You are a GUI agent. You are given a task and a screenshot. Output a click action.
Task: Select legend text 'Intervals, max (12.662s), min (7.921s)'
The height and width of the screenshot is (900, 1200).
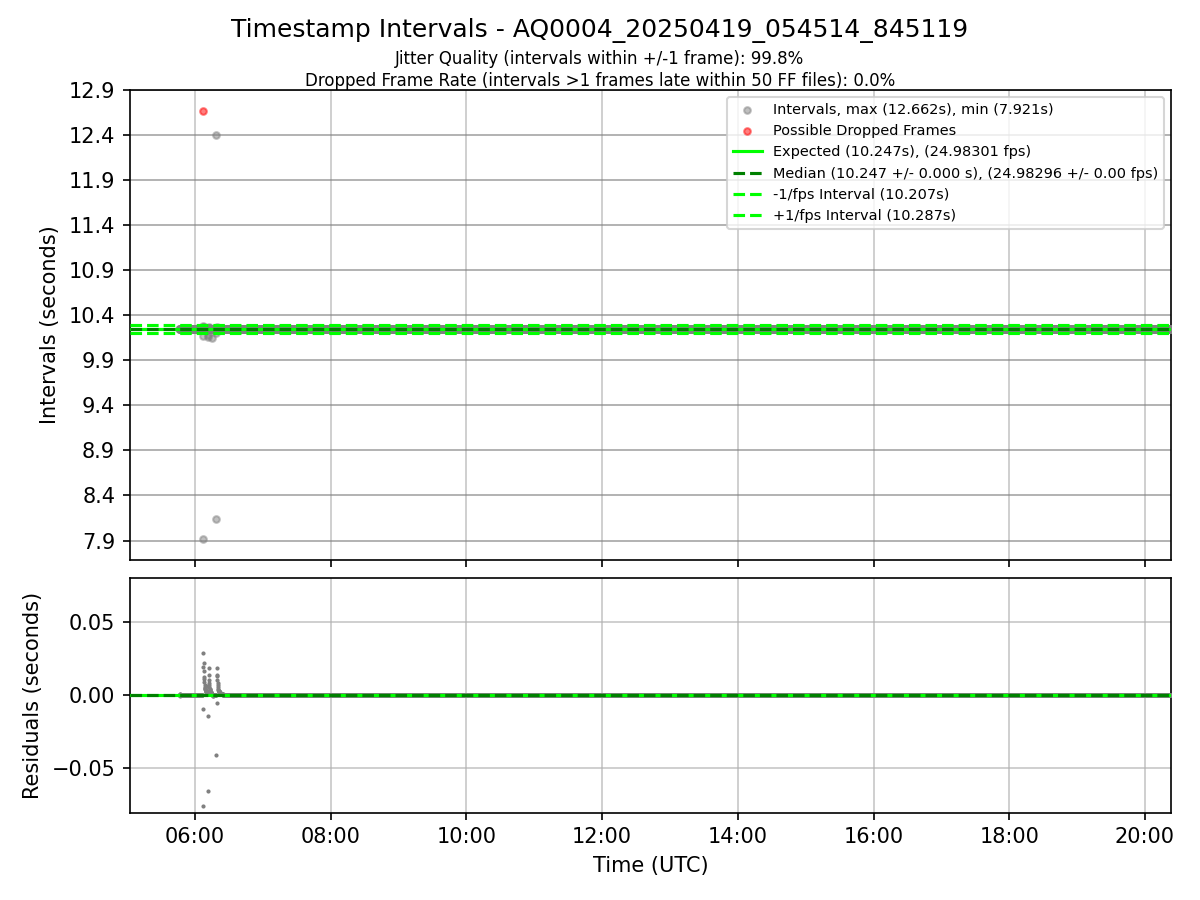click(913, 109)
